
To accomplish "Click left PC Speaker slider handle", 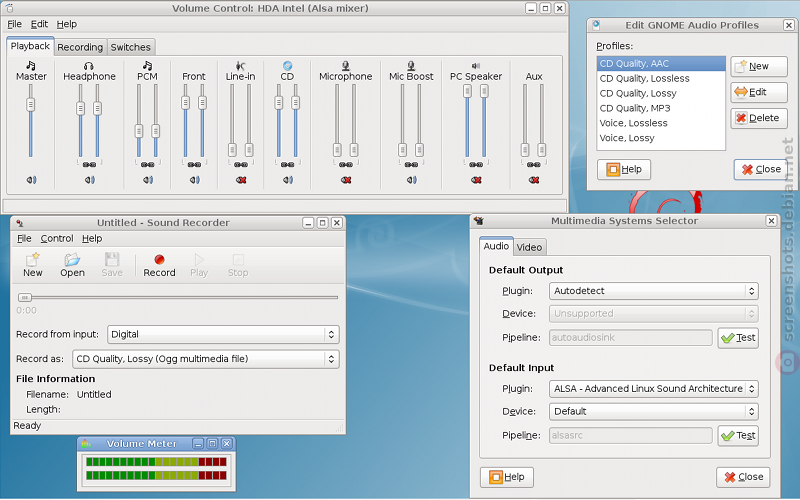I will (x=467, y=91).
